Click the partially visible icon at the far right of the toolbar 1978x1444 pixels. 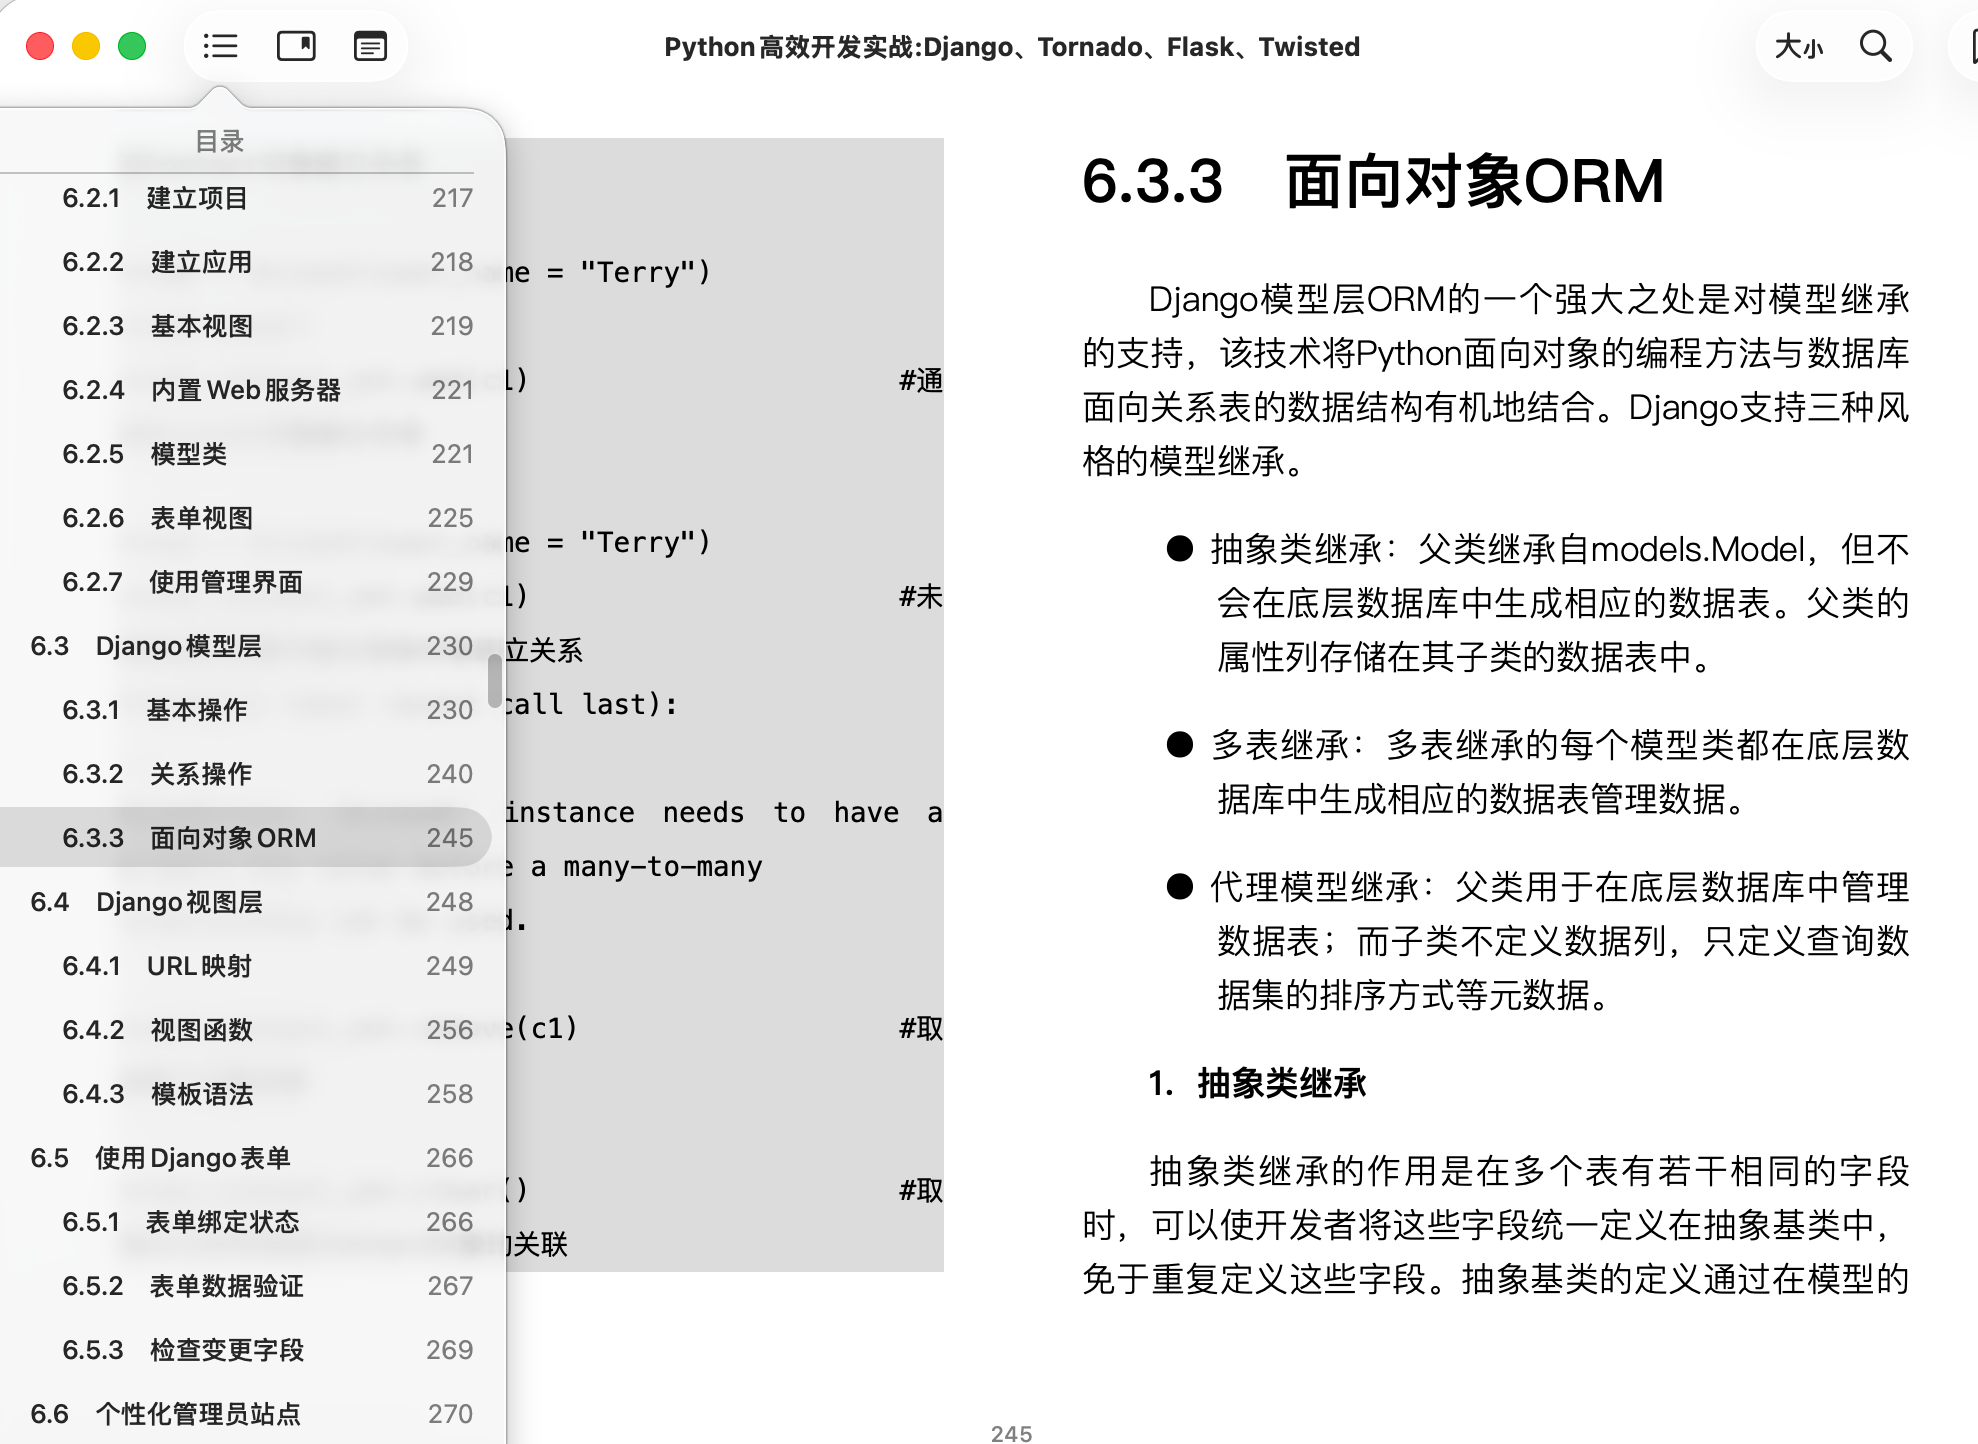(1970, 46)
